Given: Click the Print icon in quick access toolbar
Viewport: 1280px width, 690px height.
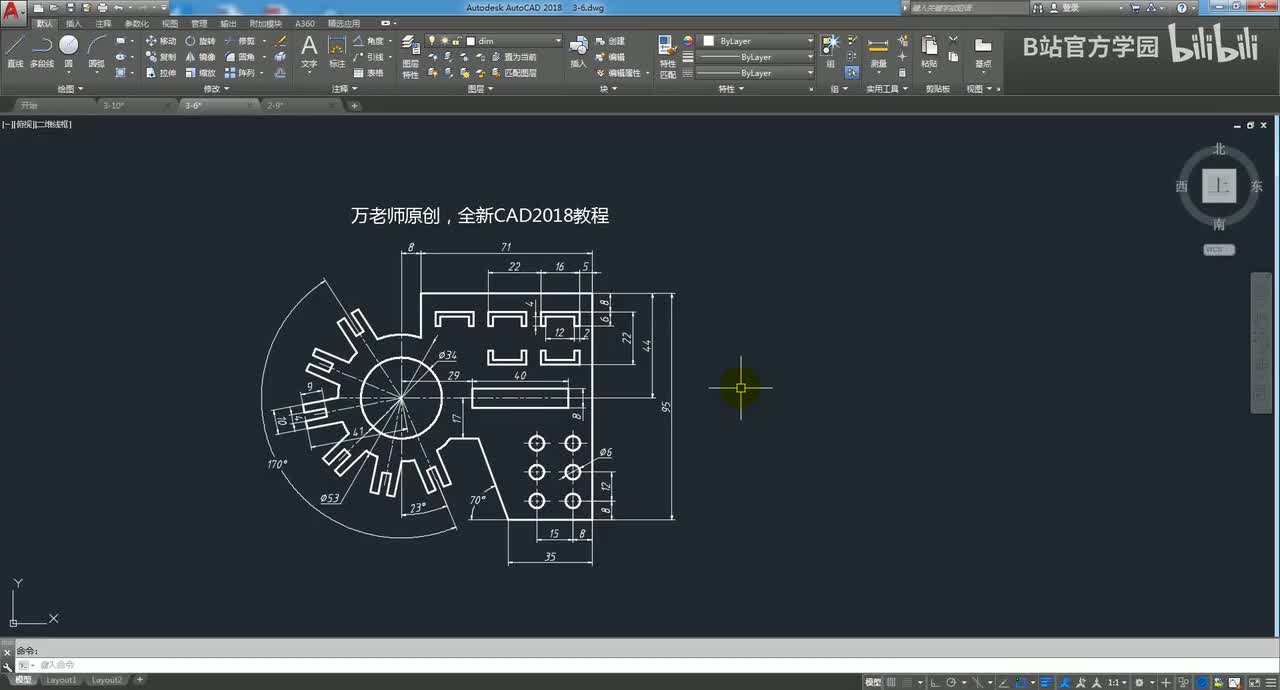Looking at the screenshot, I should 102,7.
